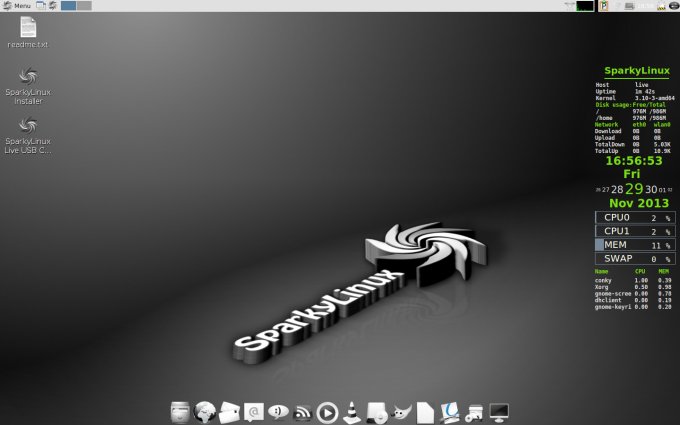Open the package installer box-with-disc dock icon
Screen dimensions: 680x425
pos(474,413)
